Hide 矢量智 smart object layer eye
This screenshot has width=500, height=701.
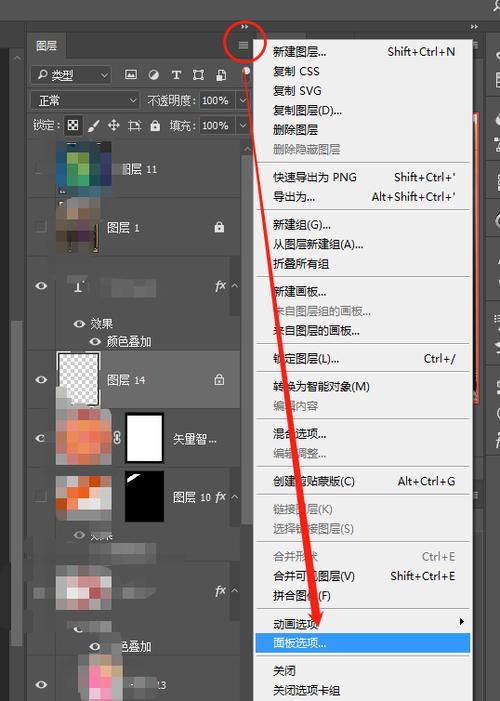tap(40, 438)
